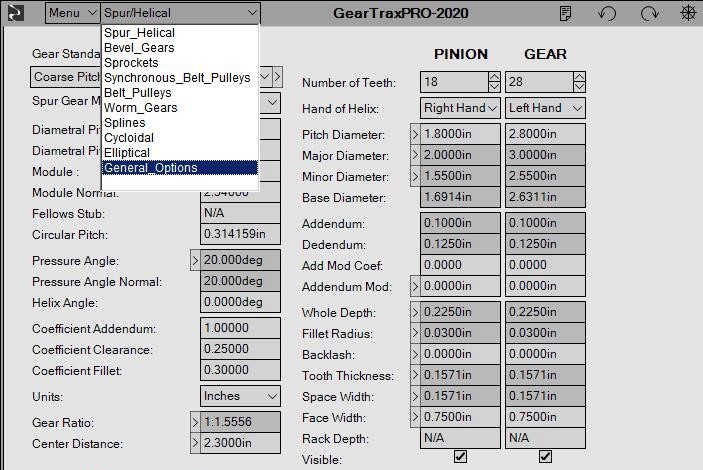Decrease Pinion number of teeth with down arrow
Screen dimensions: 703x470
click(494, 87)
